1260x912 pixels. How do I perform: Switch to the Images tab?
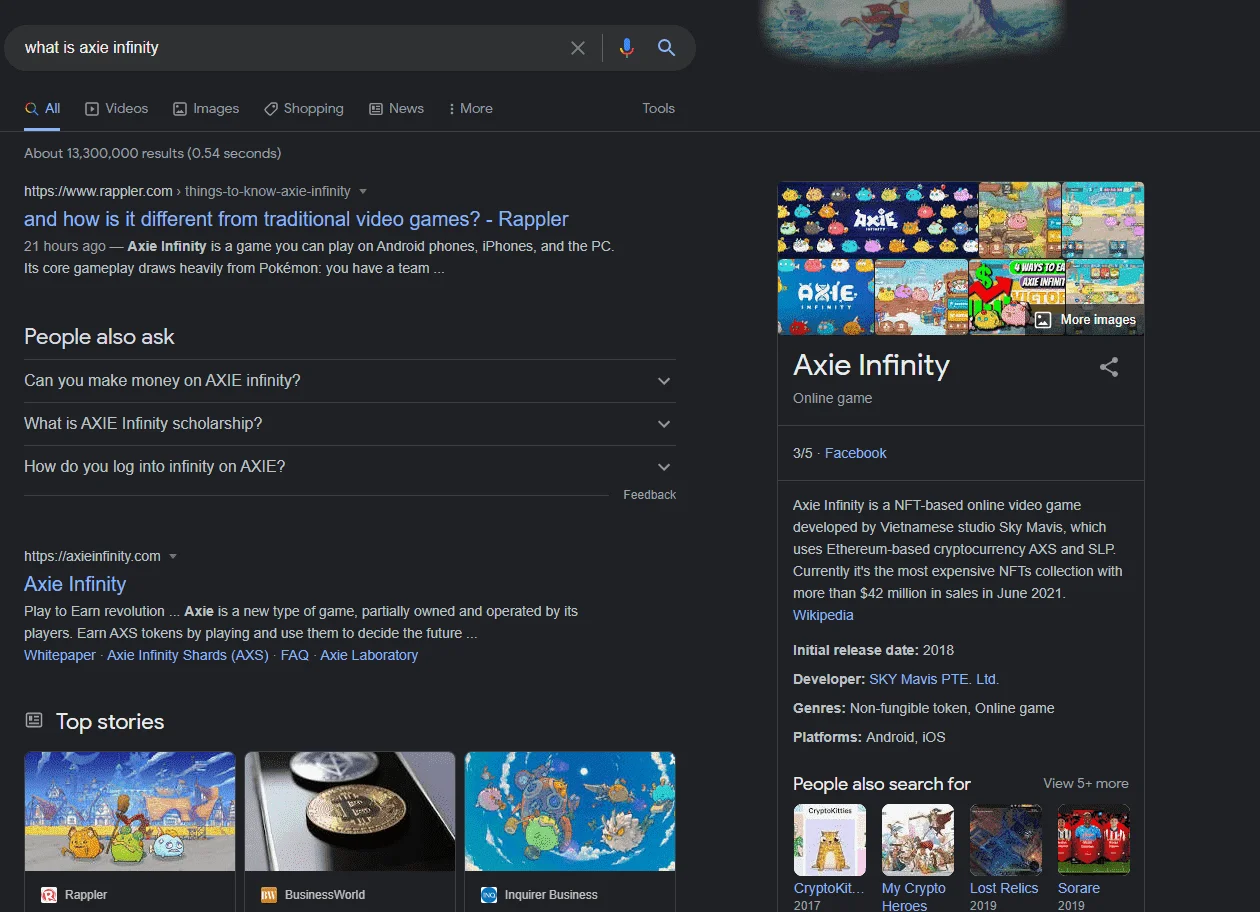[206, 109]
